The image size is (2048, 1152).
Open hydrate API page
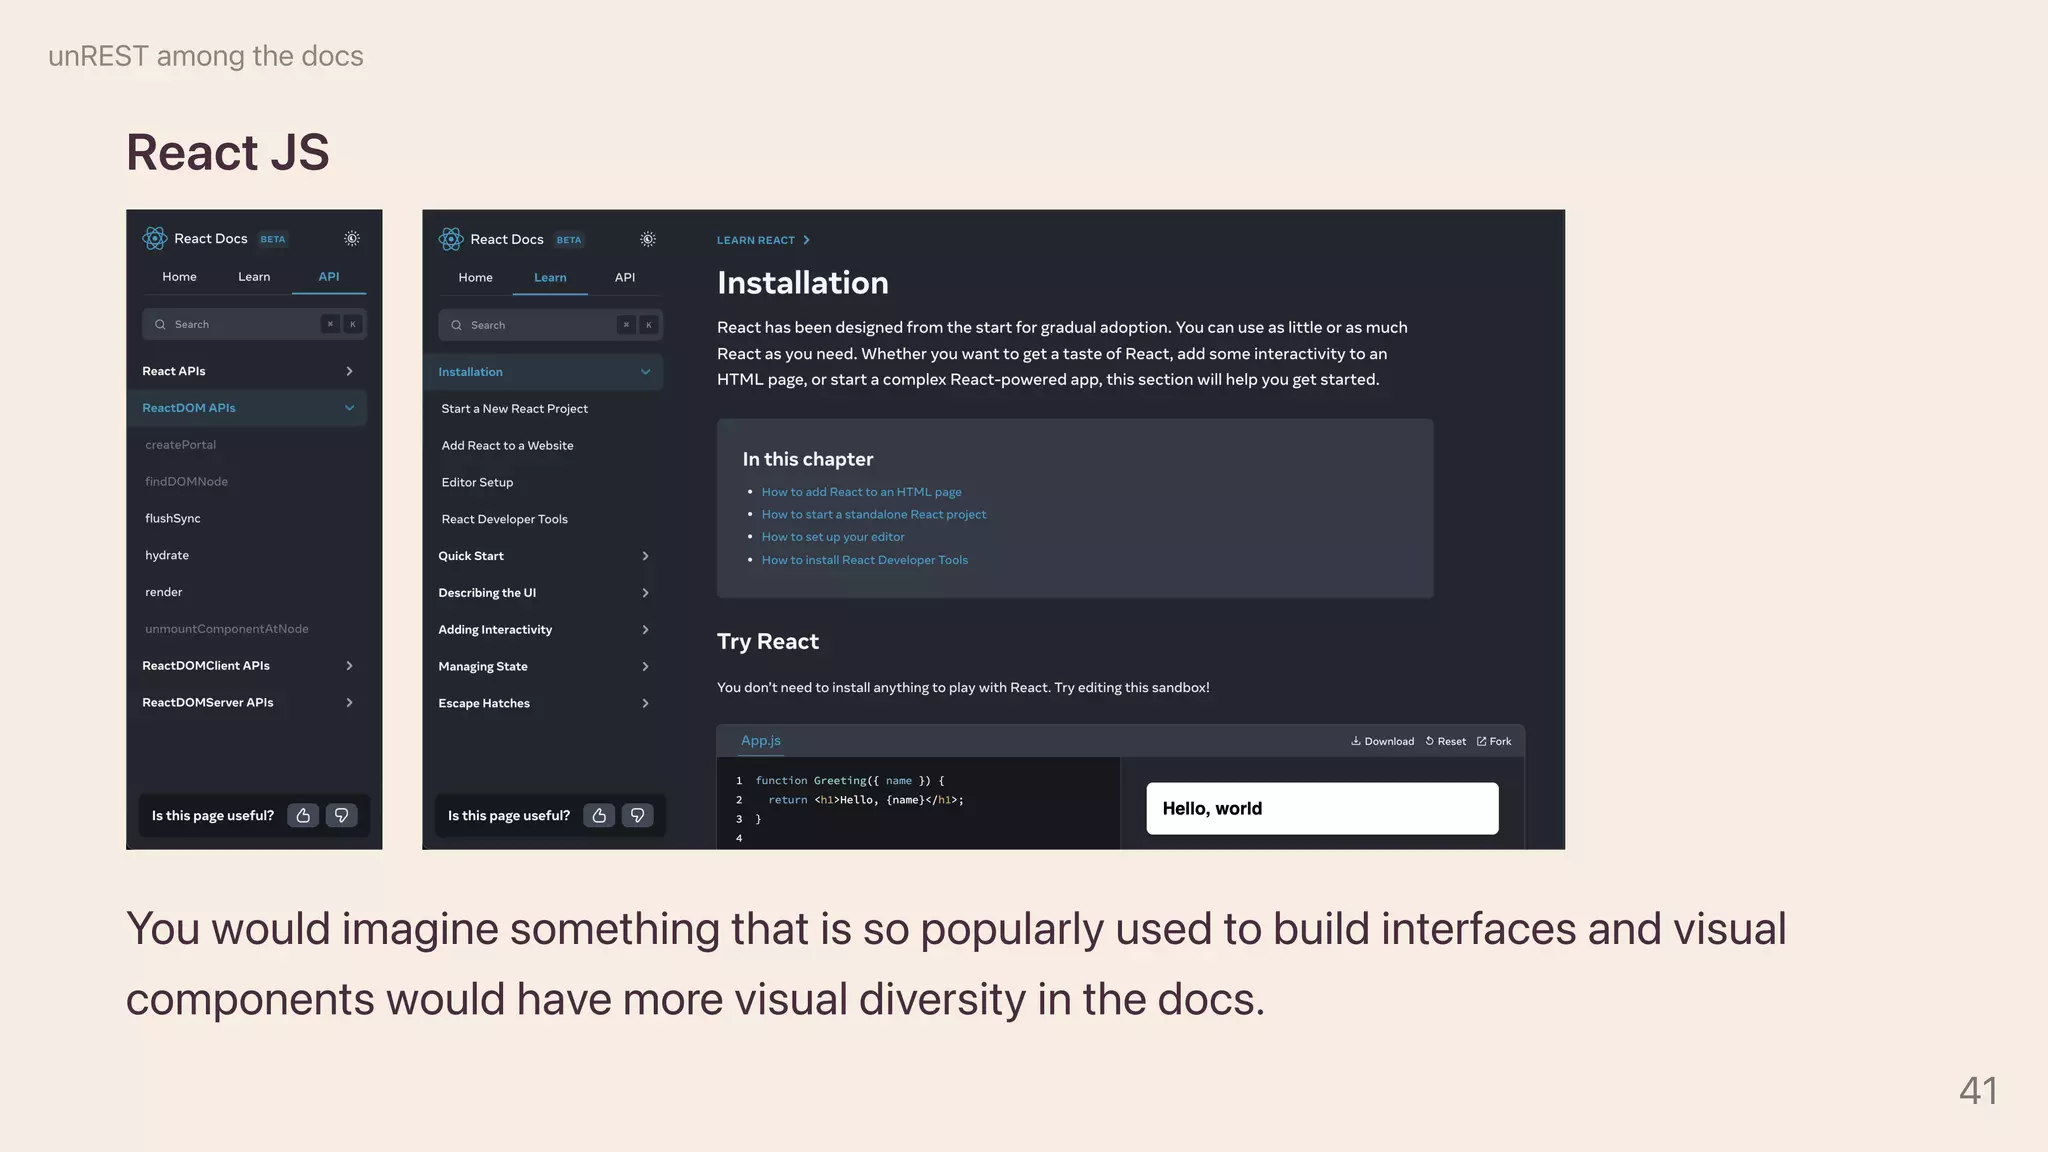click(167, 556)
